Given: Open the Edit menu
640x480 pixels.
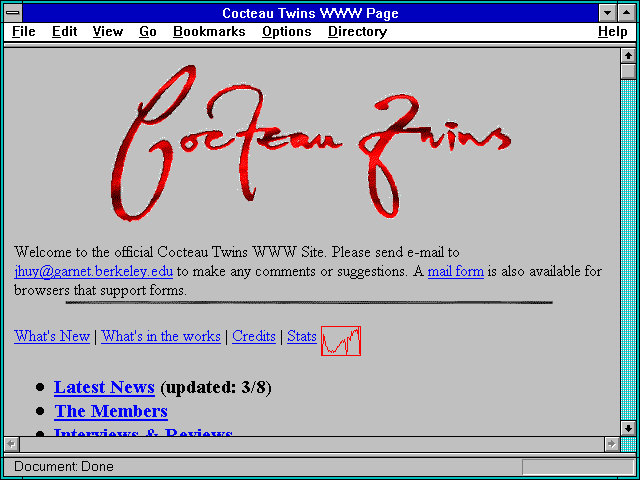Looking at the screenshot, I should pos(64,32).
